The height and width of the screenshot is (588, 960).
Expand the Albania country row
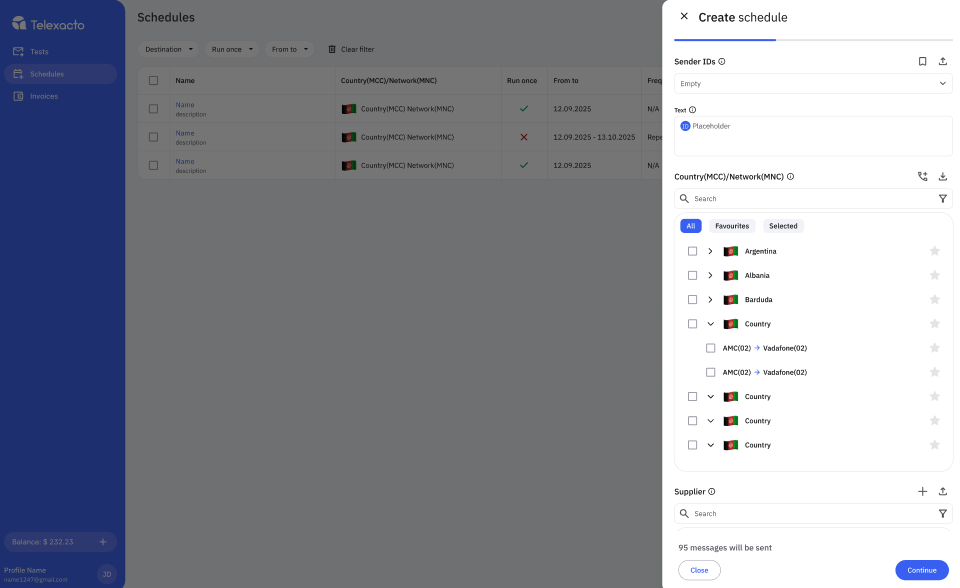pos(710,275)
